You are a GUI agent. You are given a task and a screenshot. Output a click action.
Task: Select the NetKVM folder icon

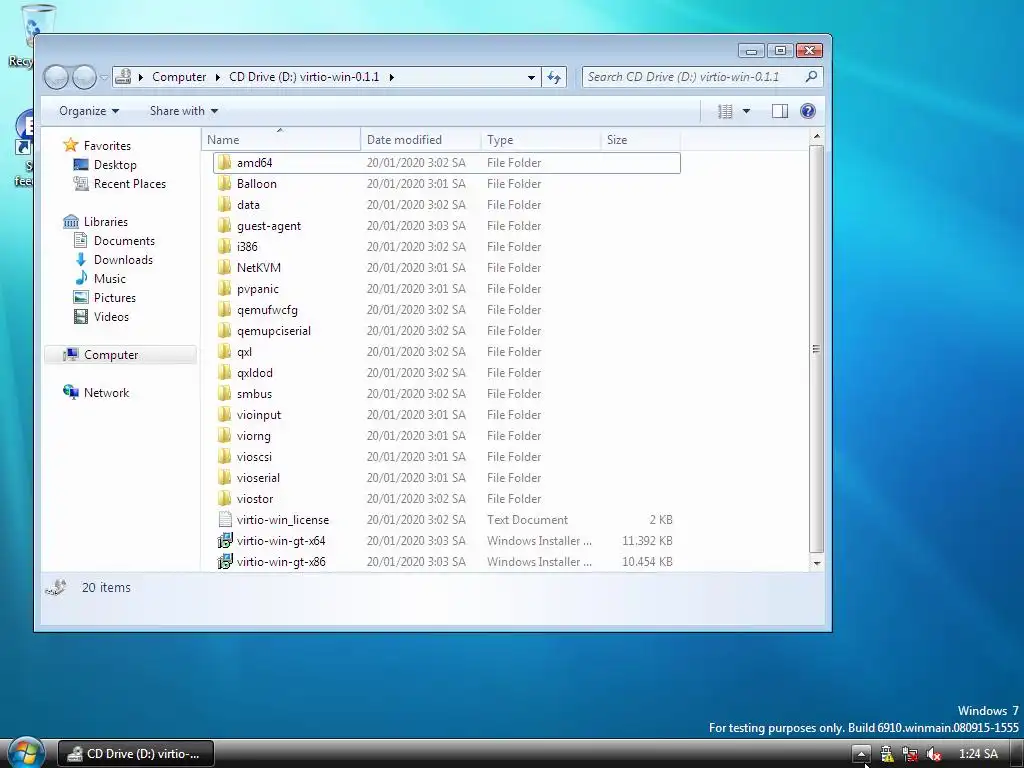pyautogui.click(x=225, y=267)
